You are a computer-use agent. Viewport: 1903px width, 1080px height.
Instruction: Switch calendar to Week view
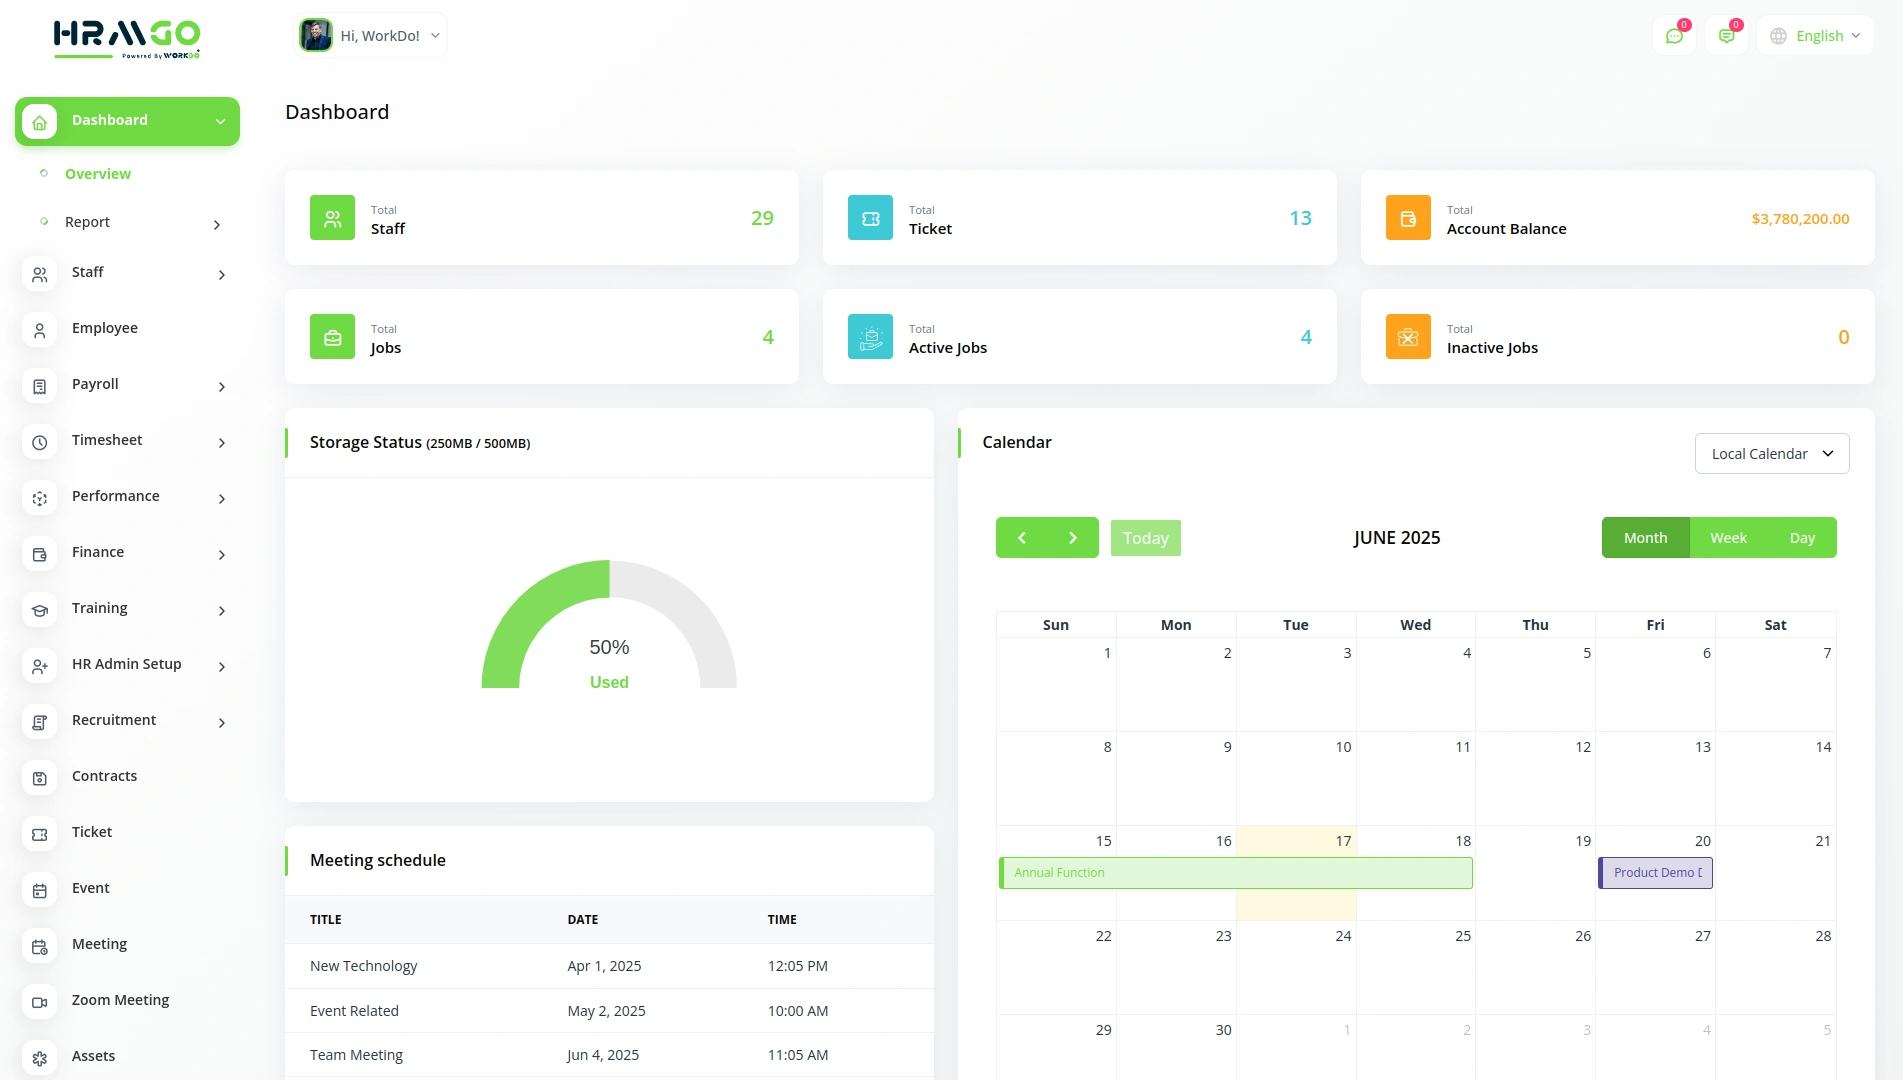coord(1728,538)
